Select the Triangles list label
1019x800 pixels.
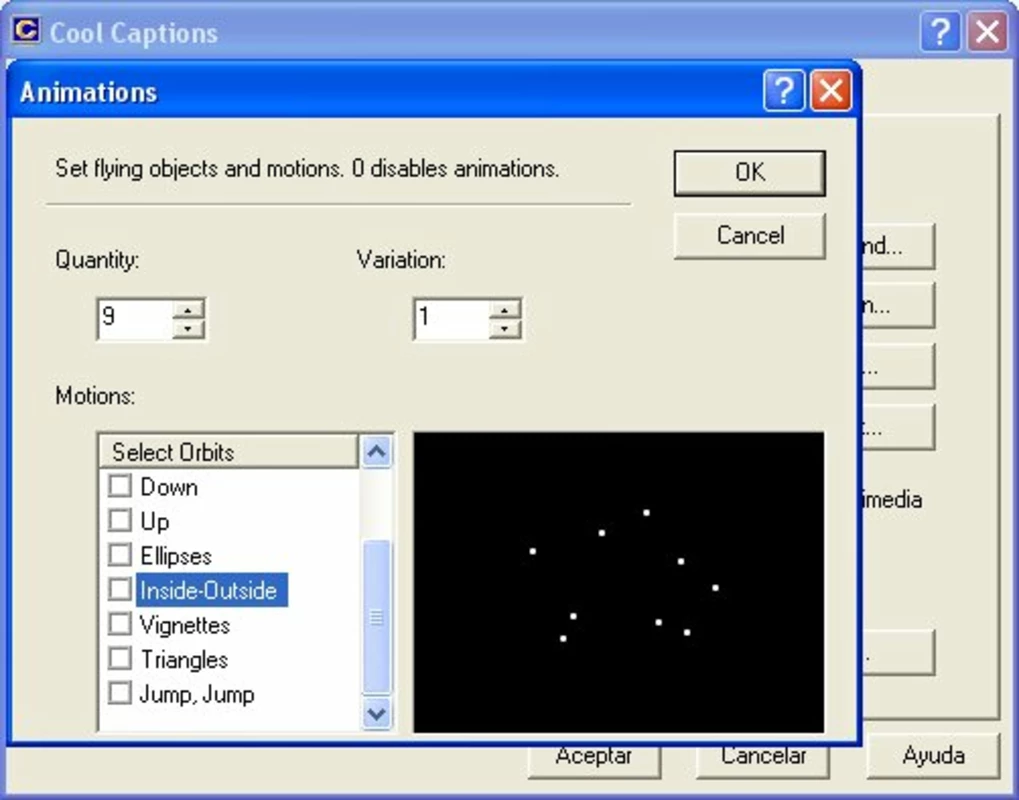[184, 660]
